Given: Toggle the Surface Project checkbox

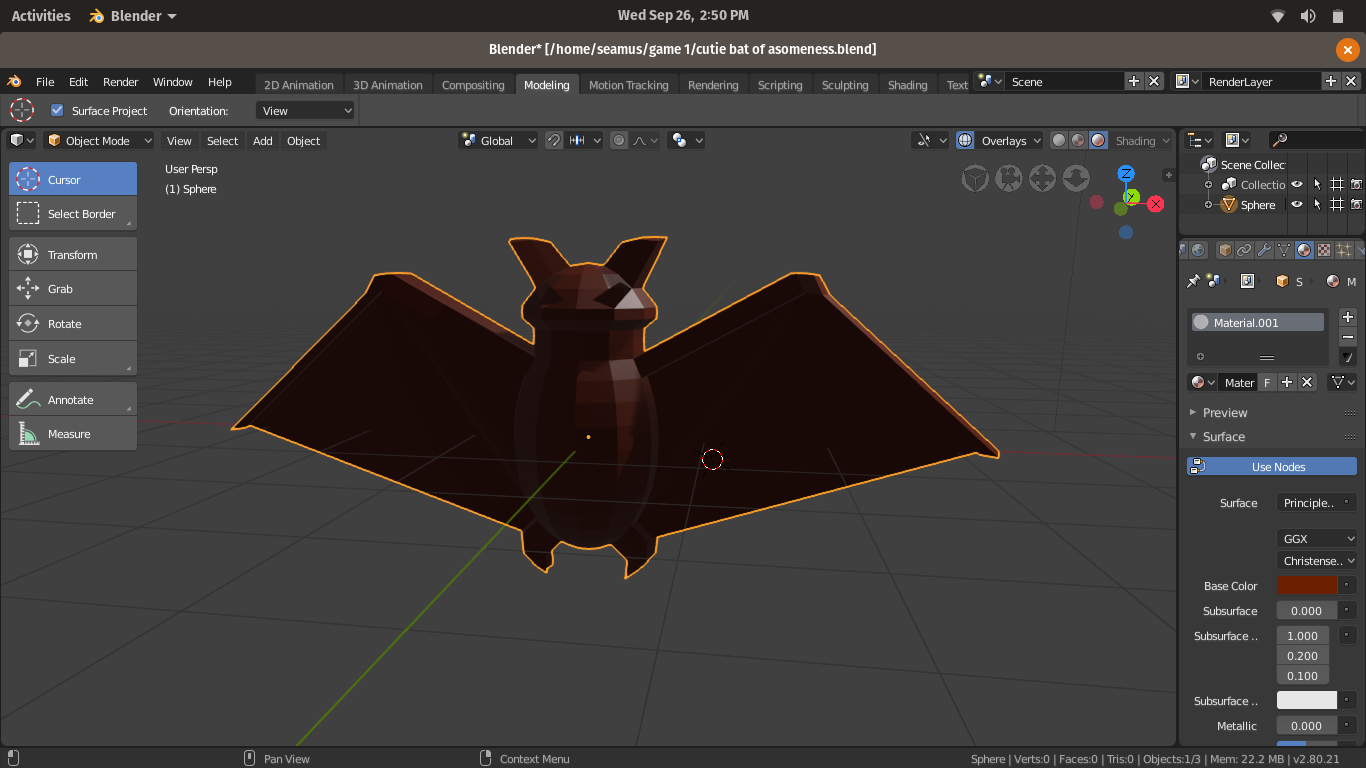Looking at the screenshot, I should [57, 111].
